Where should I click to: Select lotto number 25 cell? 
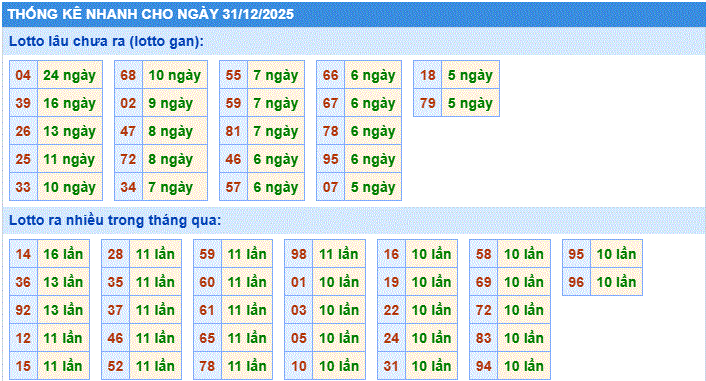[x=23, y=159]
